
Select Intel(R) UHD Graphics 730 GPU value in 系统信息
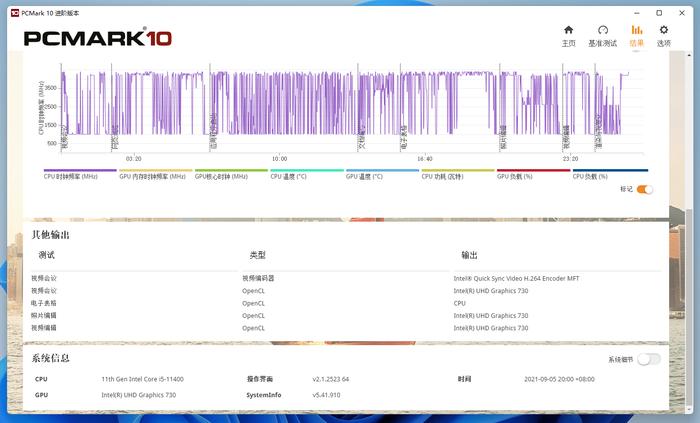point(138,395)
